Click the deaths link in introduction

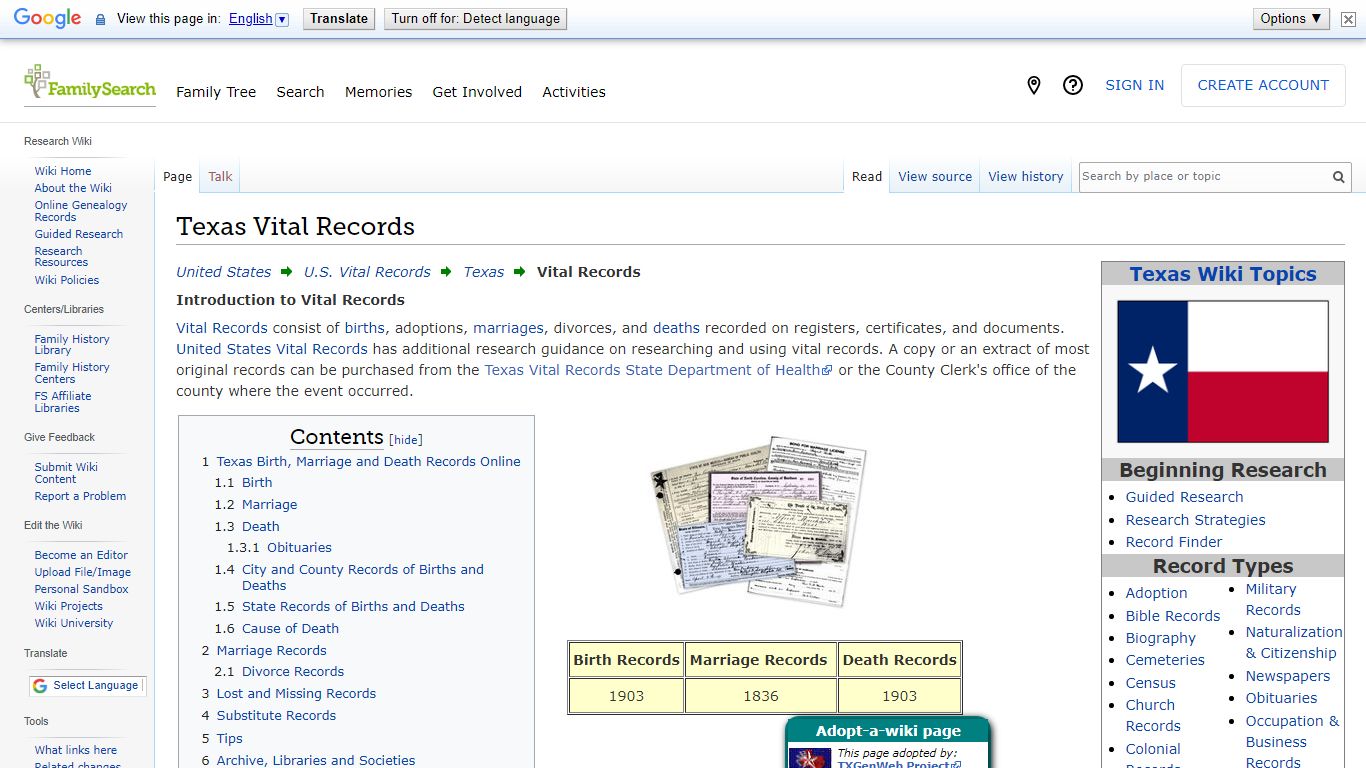[676, 328]
